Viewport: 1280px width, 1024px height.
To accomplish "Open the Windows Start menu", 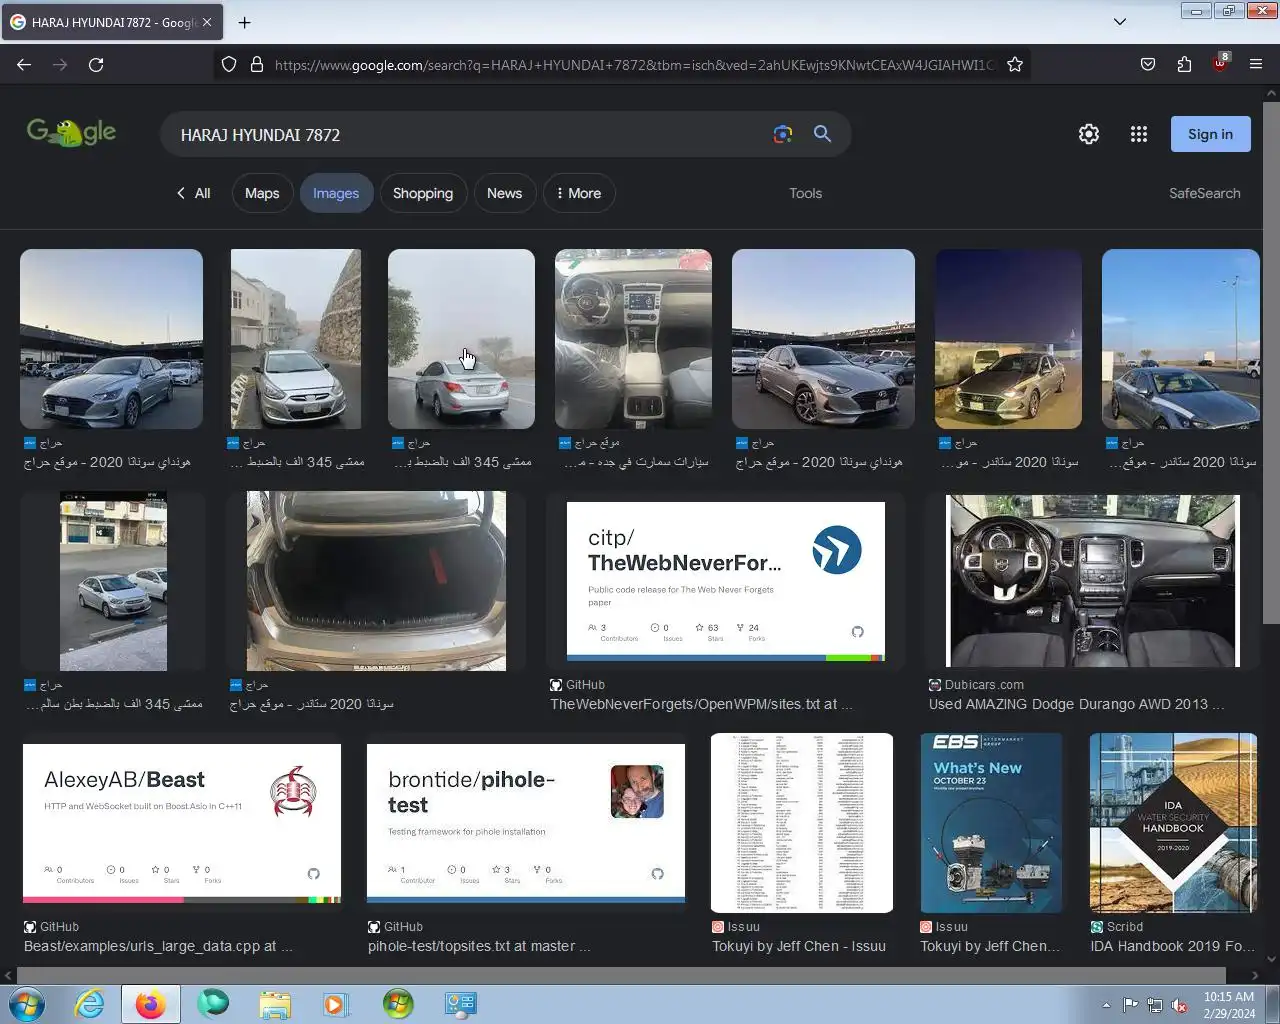I will coord(27,1004).
